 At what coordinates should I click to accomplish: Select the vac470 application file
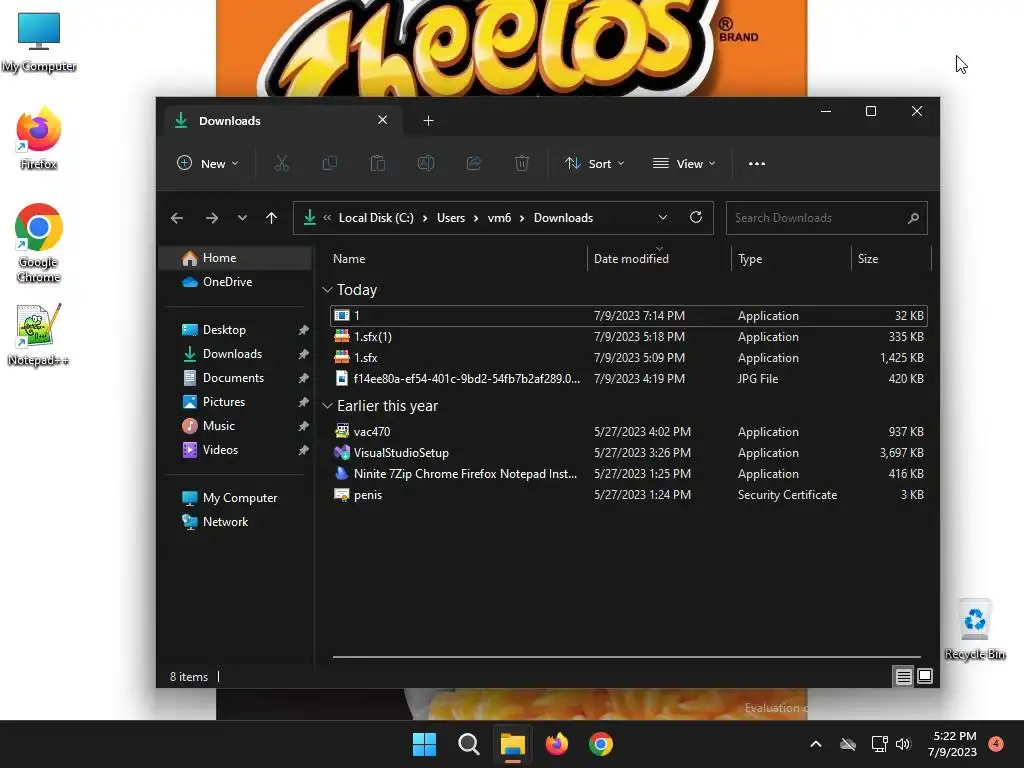629,432
